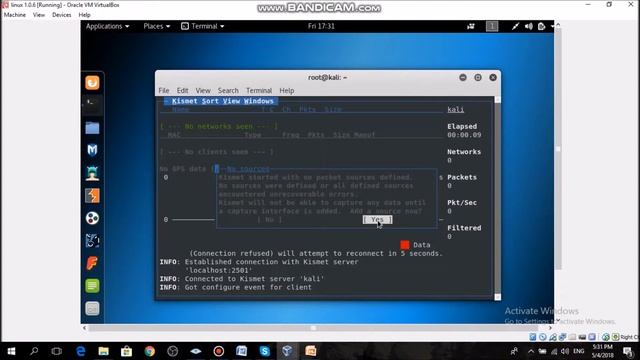
Task: Click No in the No sources dialog
Action: click(269, 220)
